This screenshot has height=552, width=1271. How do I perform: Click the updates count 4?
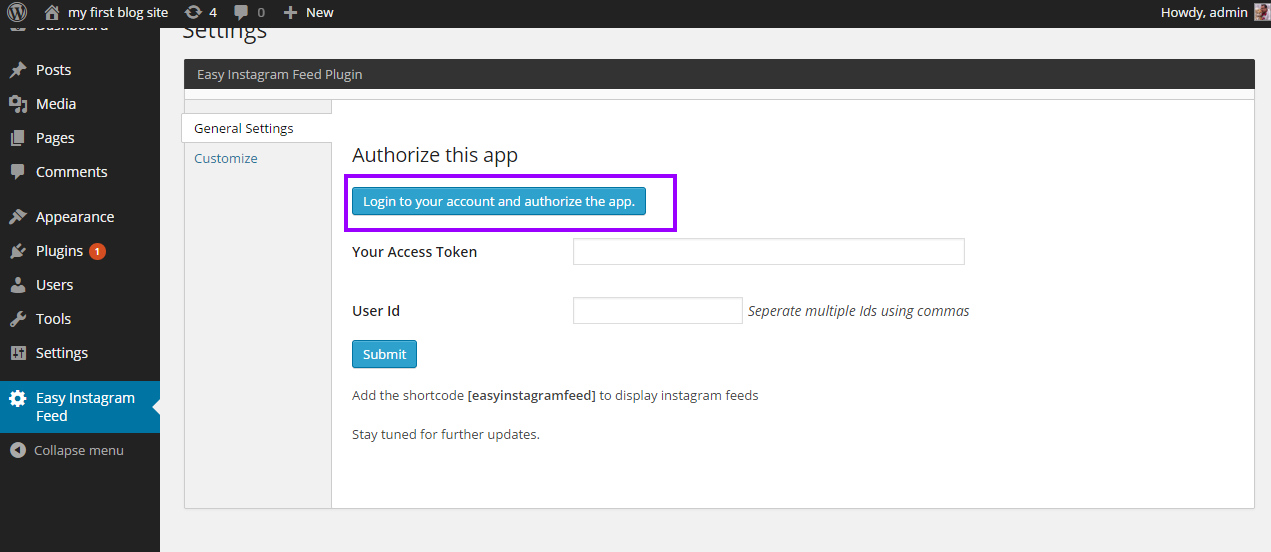[213, 13]
